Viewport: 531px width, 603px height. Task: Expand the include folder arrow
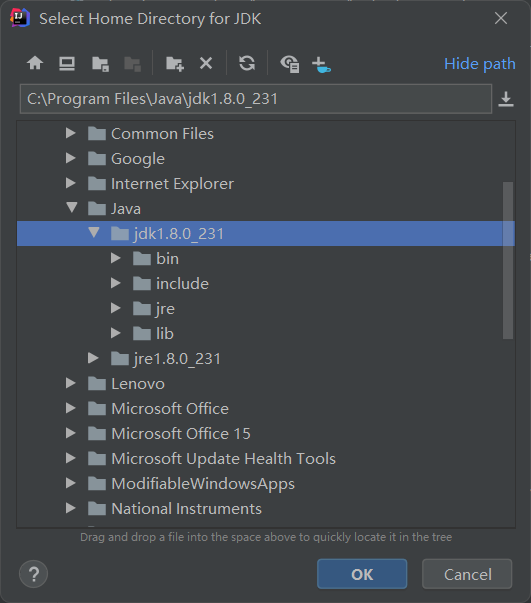coord(116,283)
